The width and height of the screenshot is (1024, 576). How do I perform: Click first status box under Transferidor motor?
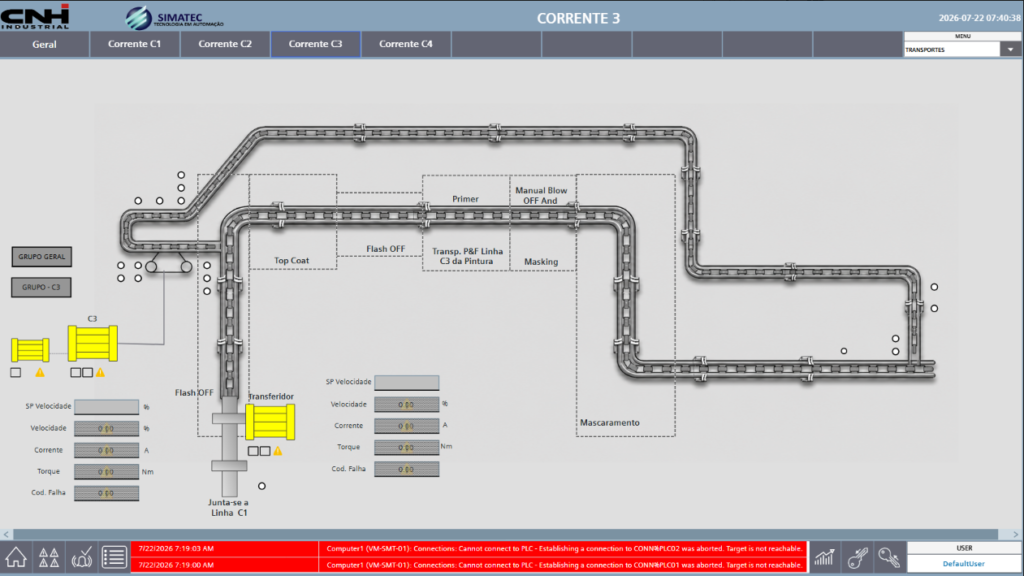[253, 451]
